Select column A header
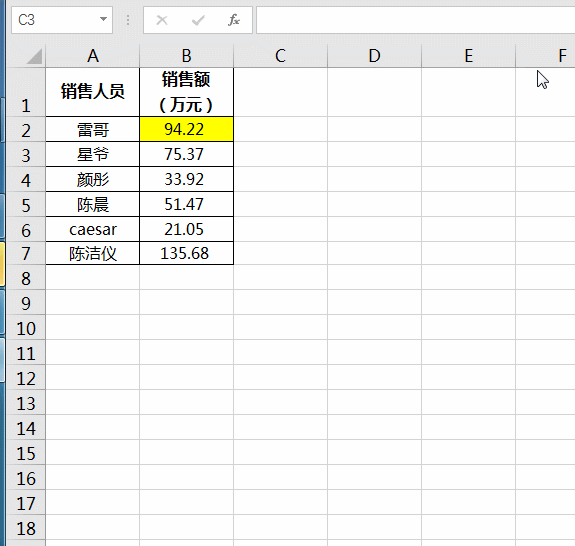575x546 pixels. 93,56
